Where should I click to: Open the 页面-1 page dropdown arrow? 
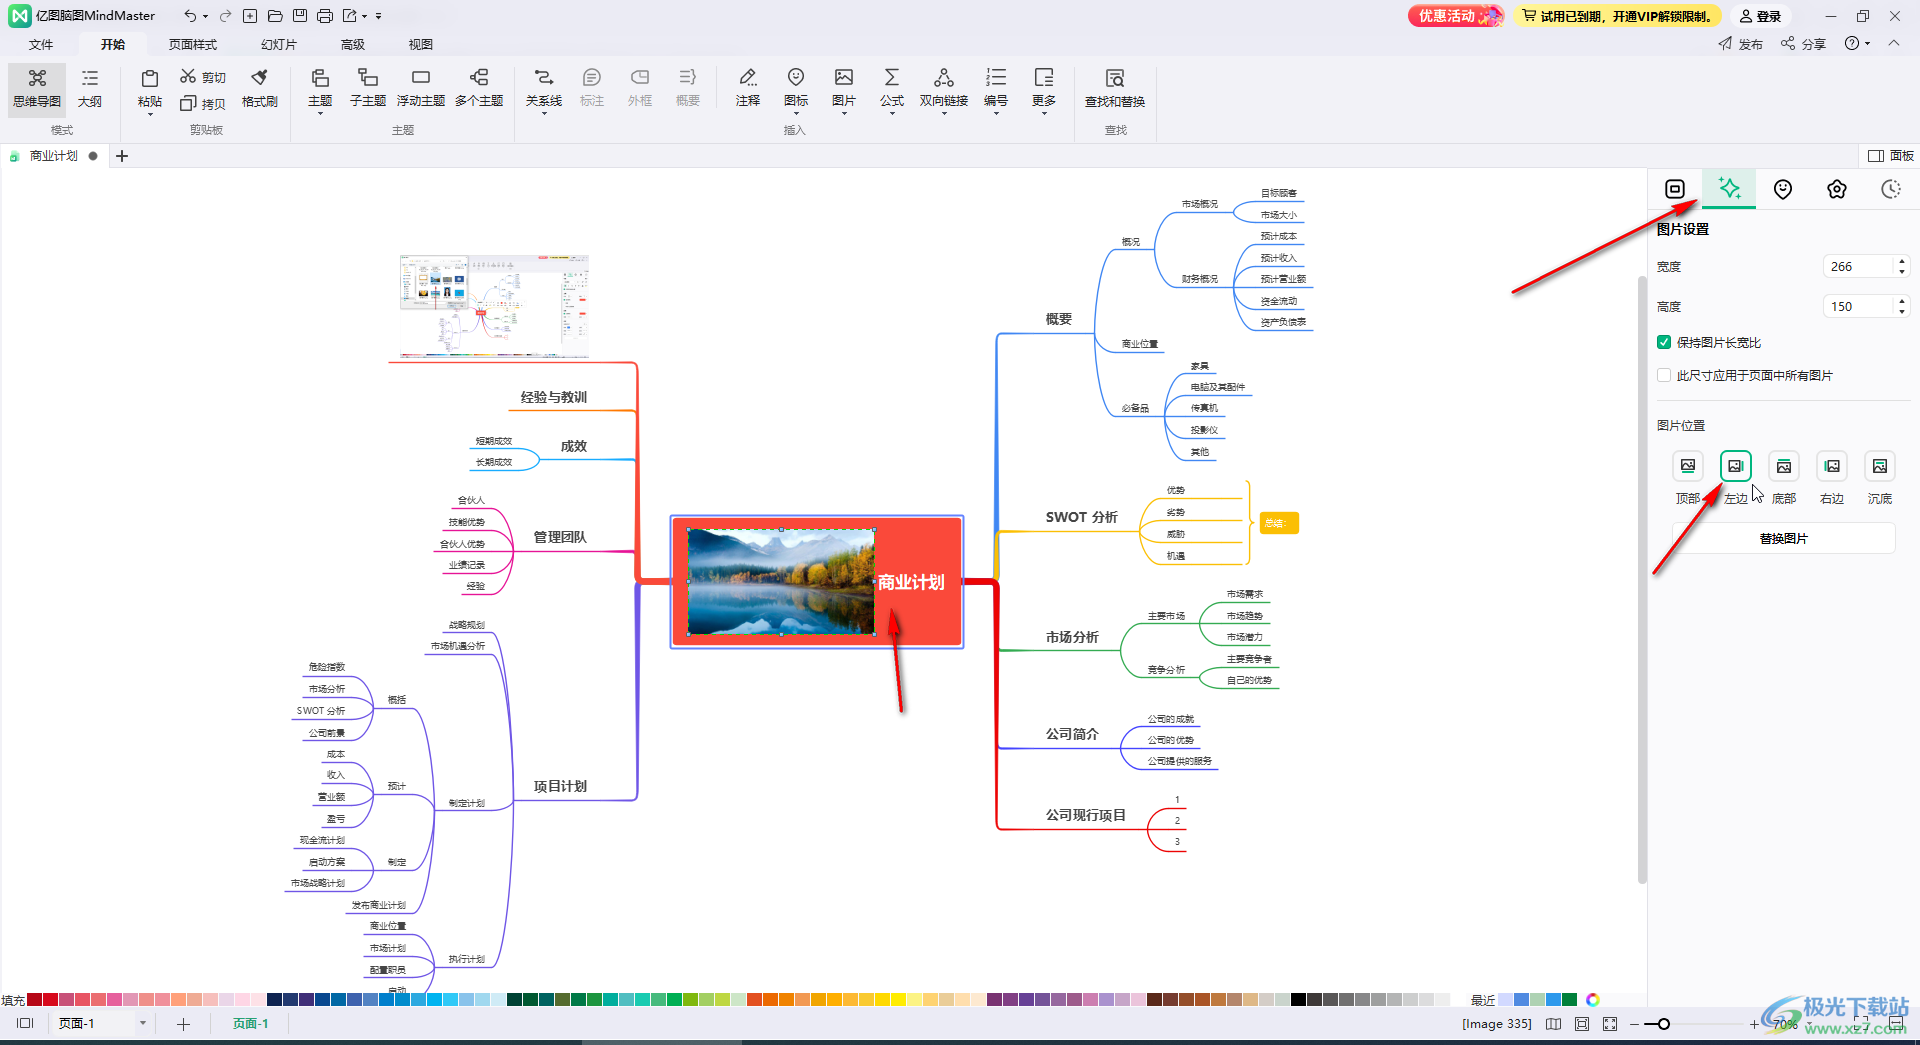click(x=143, y=1023)
